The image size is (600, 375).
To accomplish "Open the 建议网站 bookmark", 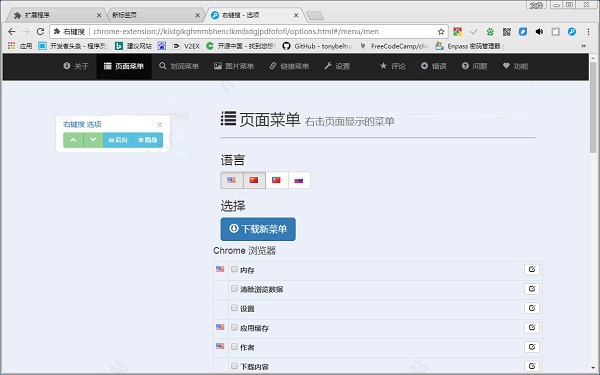I will point(133,46).
